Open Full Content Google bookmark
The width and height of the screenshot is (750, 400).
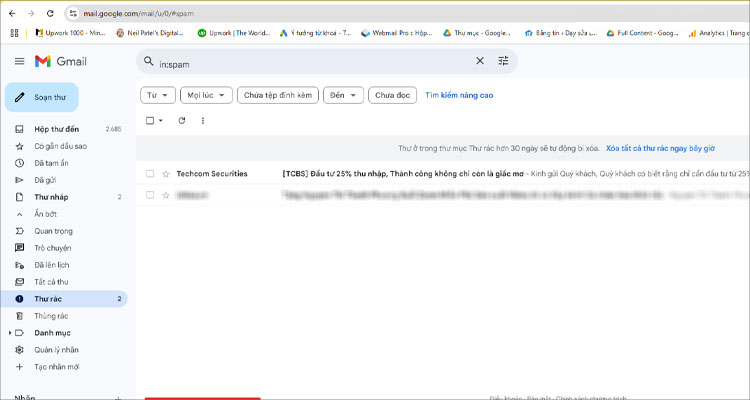coord(642,33)
